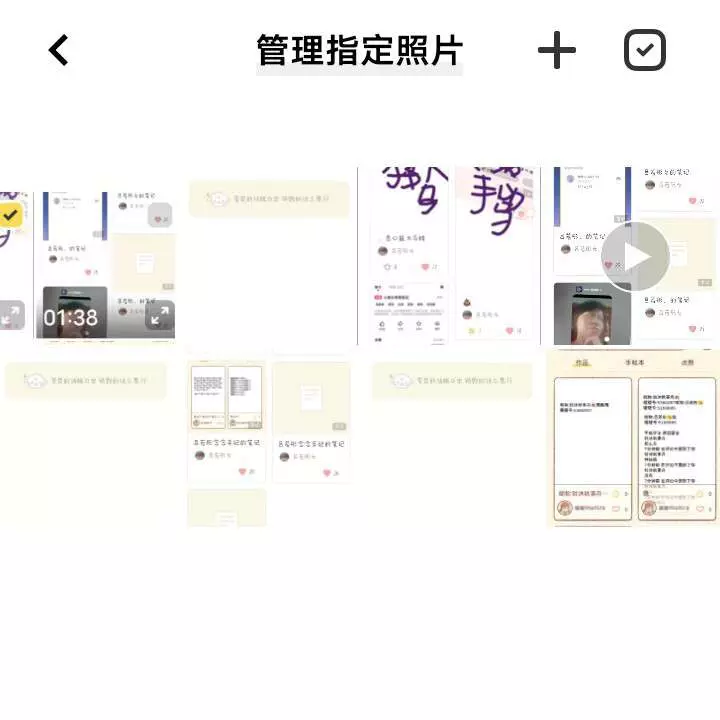
Task: Go back using the left arrow
Action: [x=59, y=50]
